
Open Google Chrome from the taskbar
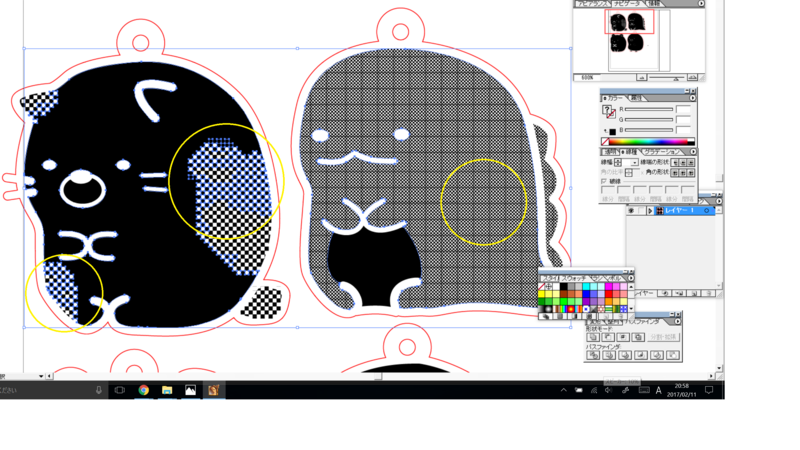coord(144,390)
